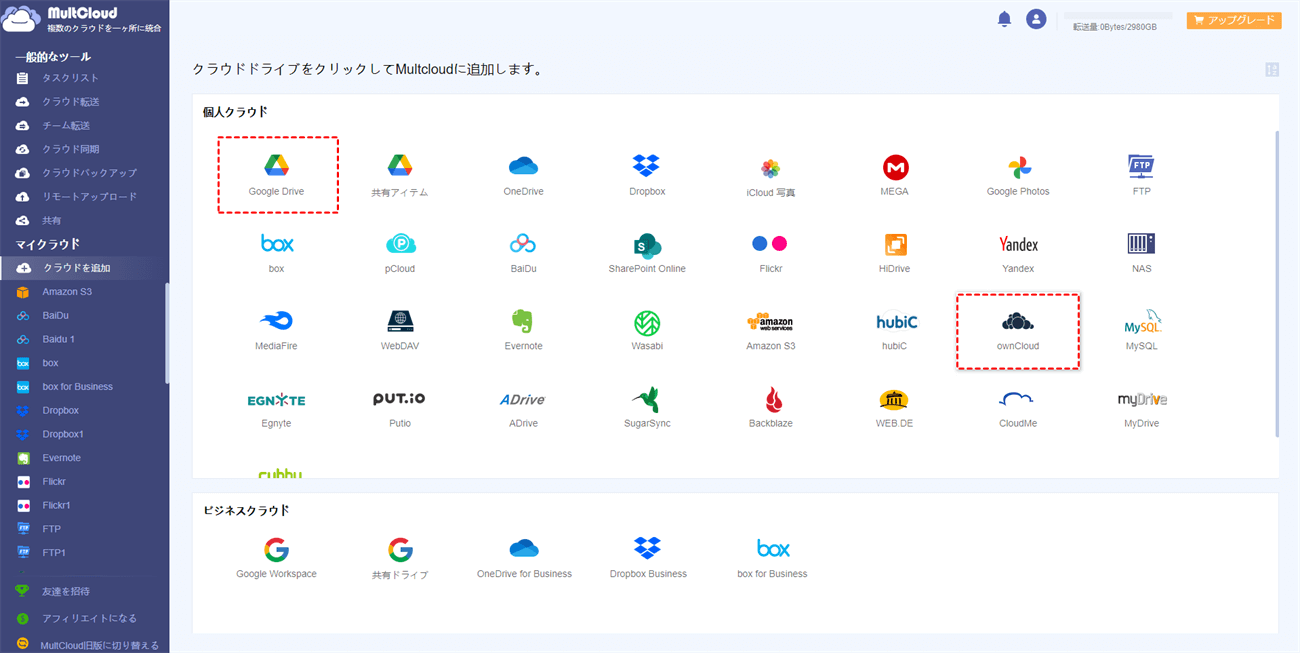Toggle layout view icon at top right
This screenshot has width=1300, height=653.
(1272, 69)
